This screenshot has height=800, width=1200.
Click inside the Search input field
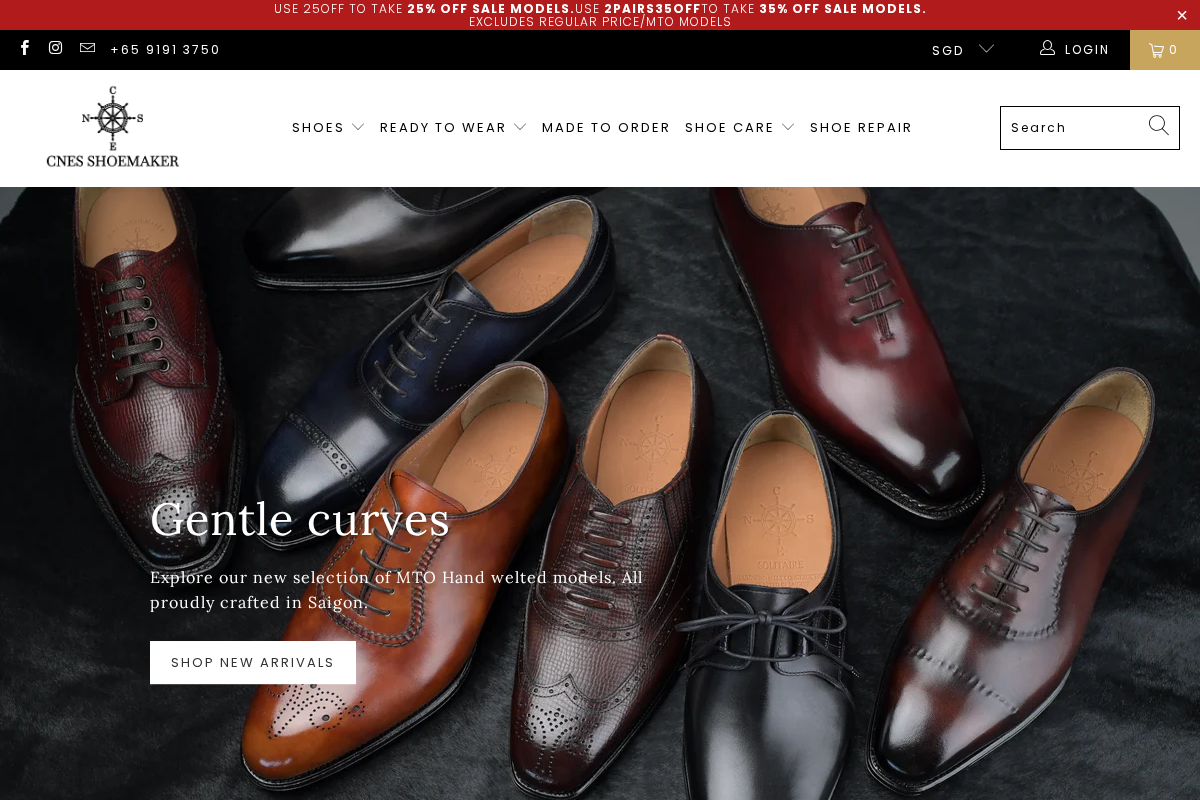[x=1070, y=127]
